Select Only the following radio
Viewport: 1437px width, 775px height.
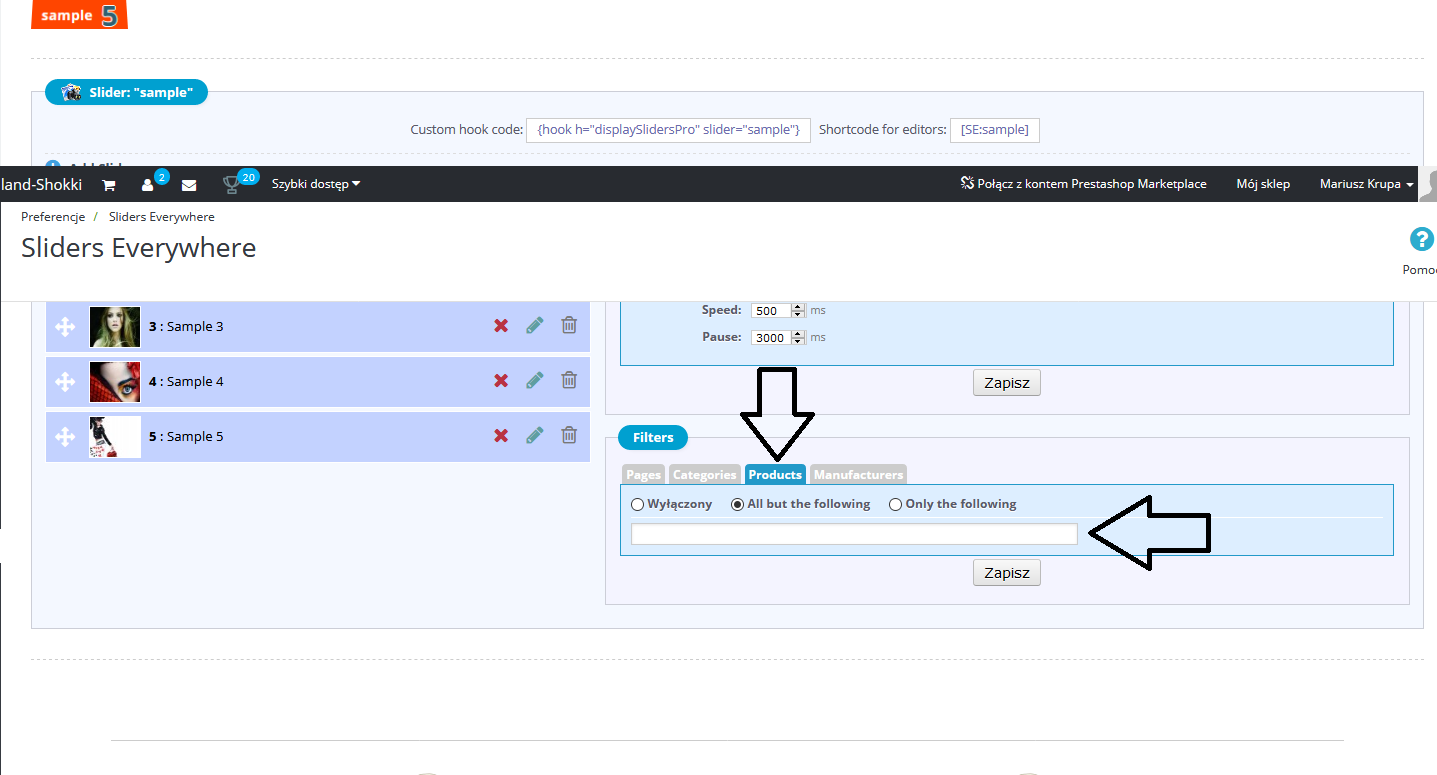tap(895, 505)
